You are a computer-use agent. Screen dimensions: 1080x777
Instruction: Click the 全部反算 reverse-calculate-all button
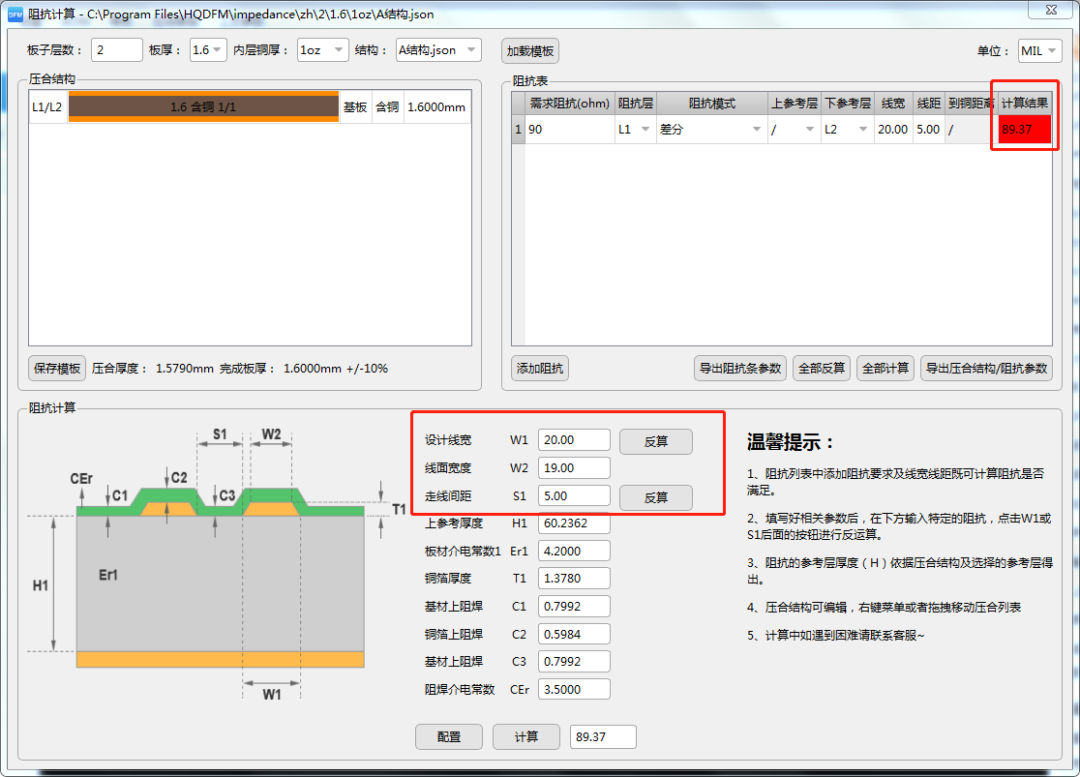(x=821, y=368)
